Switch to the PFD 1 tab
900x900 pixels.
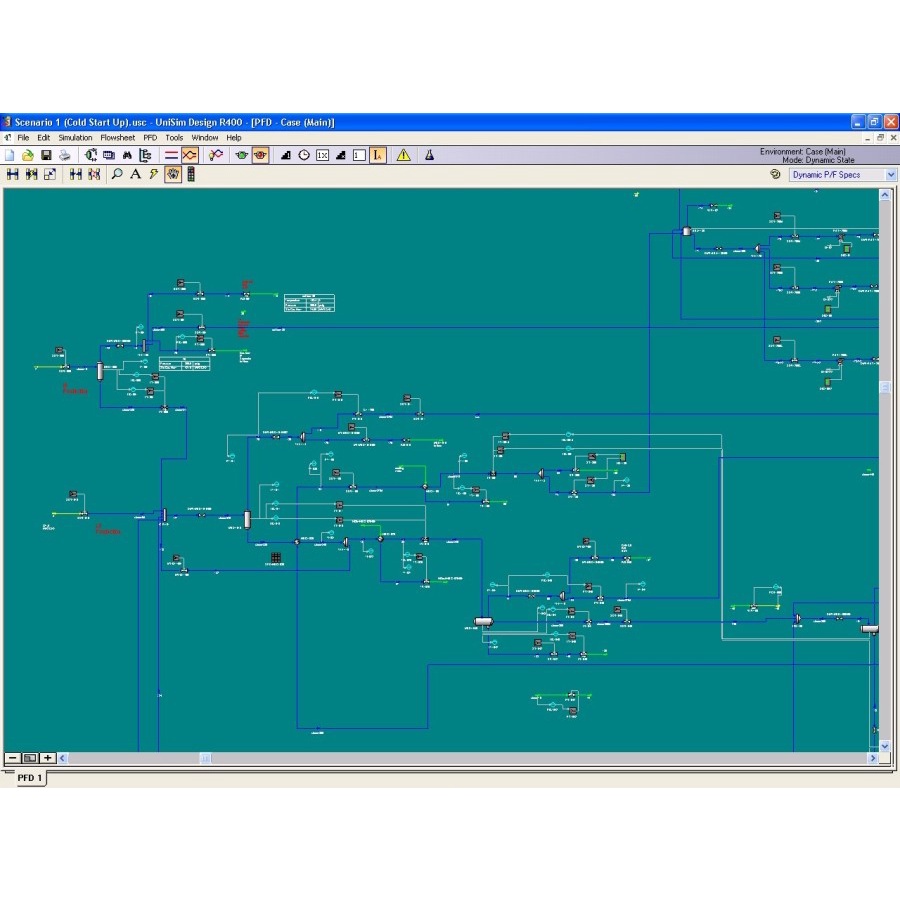pyautogui.click(x=30, y=778)
